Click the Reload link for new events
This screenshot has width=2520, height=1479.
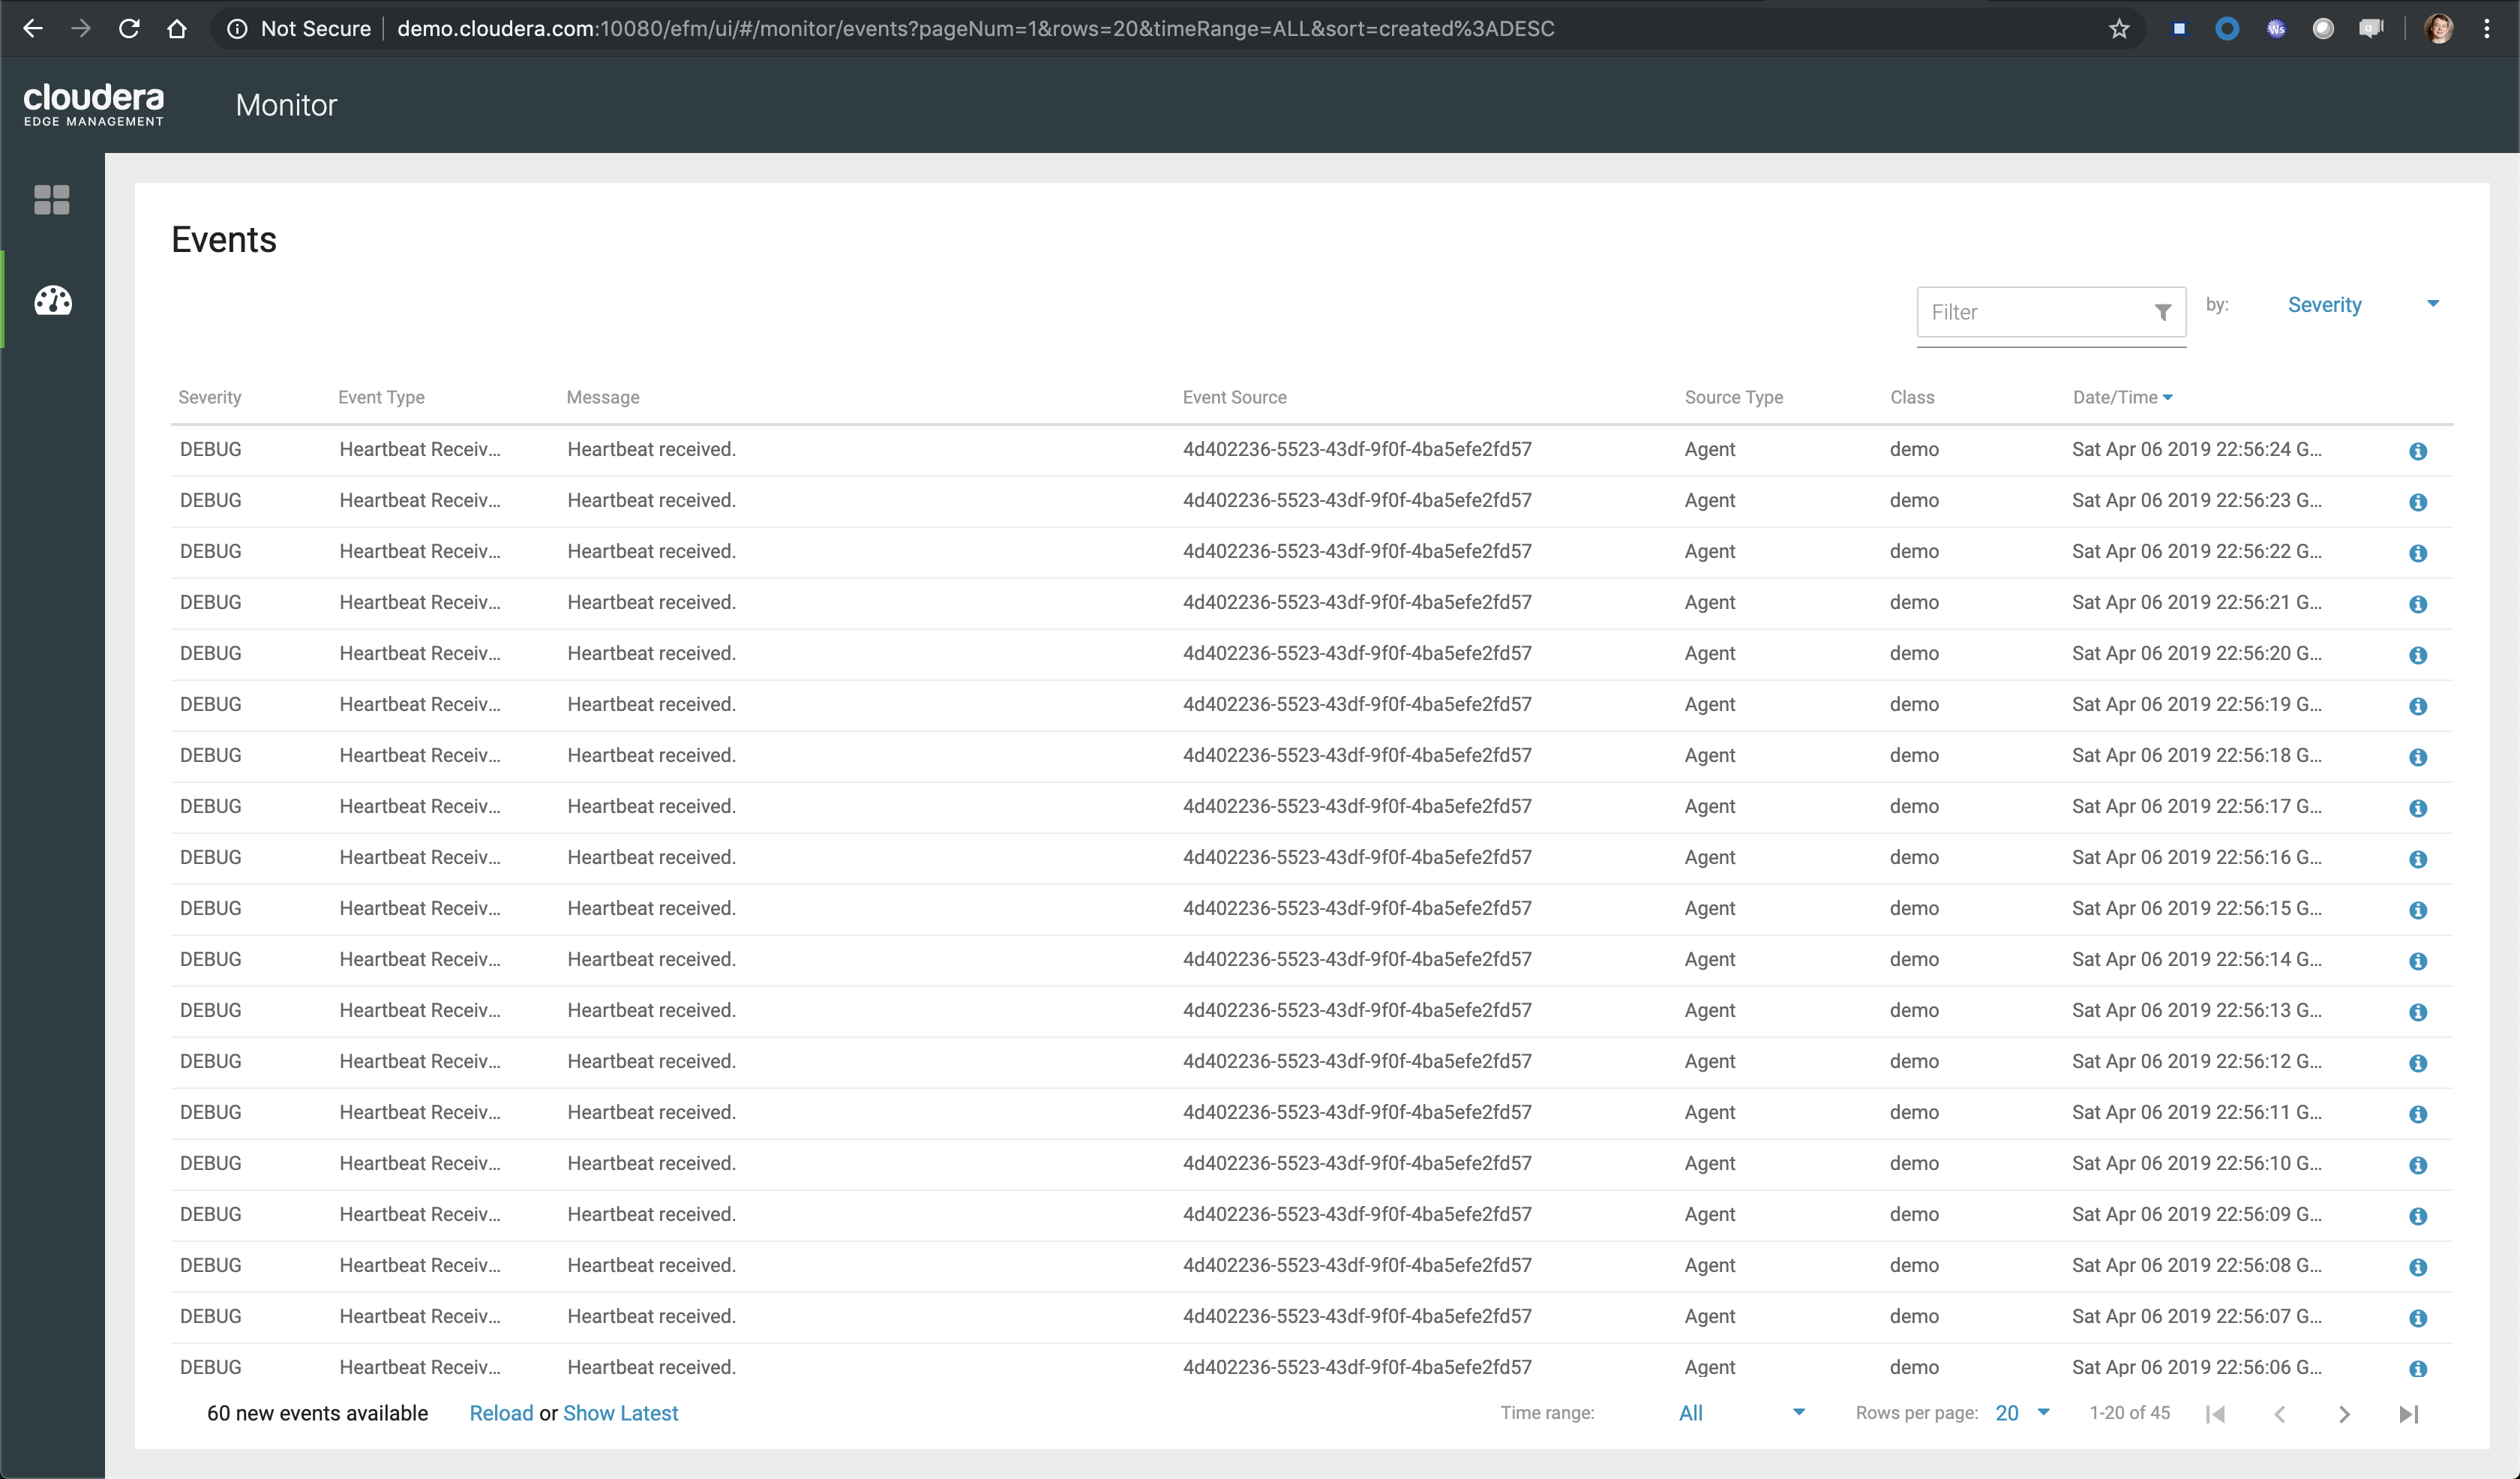click(x=501, y=1414)
